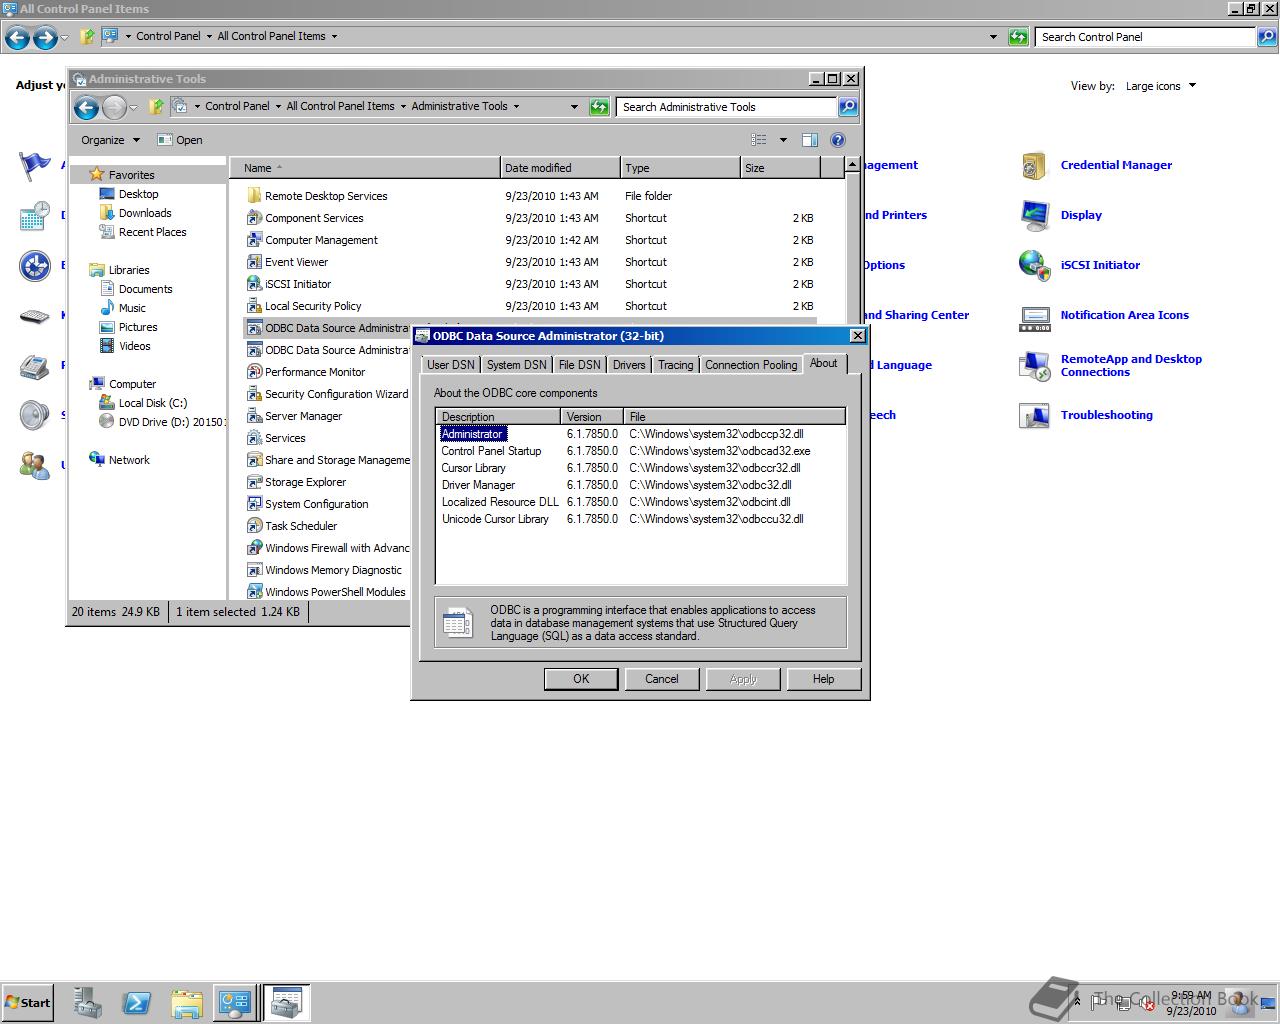
Task: Click Search Administrative Tools field
Action: coord(727,107)
